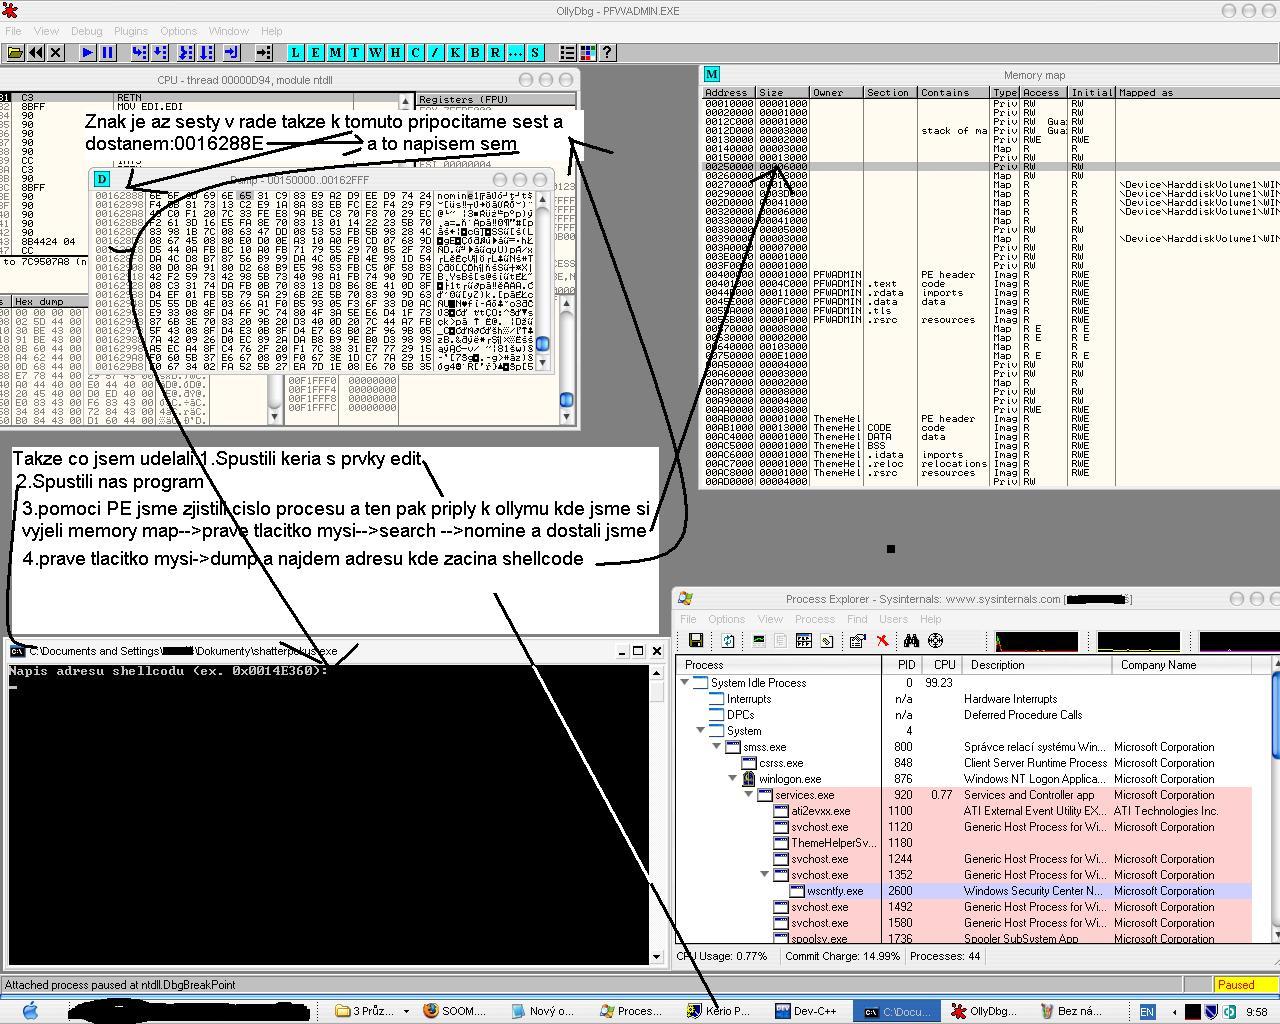Show Breakpoints via B button
This screenshot has width=1280, height=1024.
[476, 52]
